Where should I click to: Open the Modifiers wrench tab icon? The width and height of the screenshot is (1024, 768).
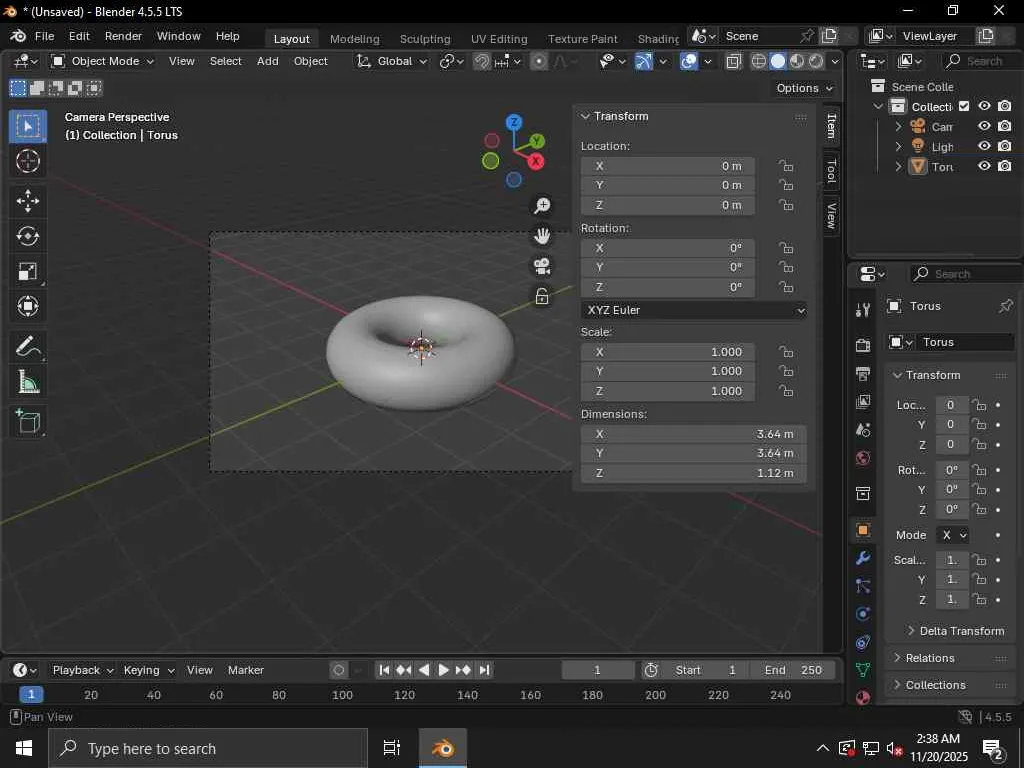point(863,558)
